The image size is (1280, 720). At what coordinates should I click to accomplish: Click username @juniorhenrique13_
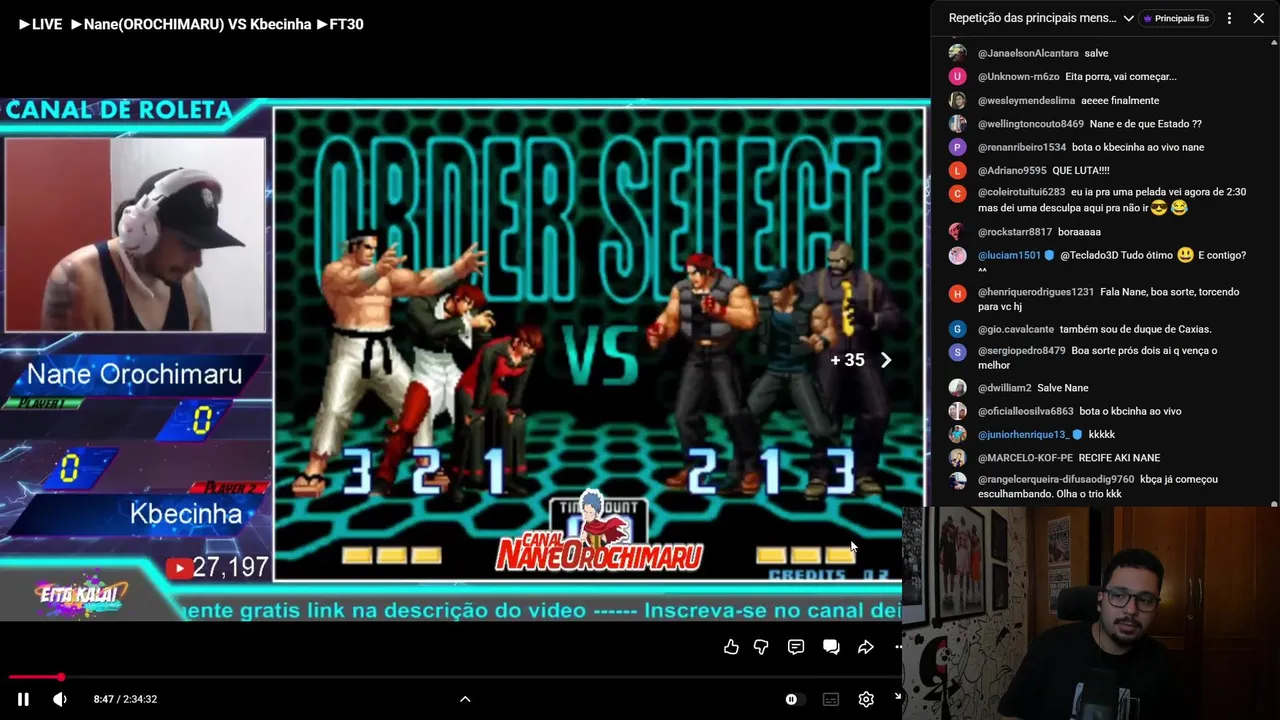point(1023,435)
